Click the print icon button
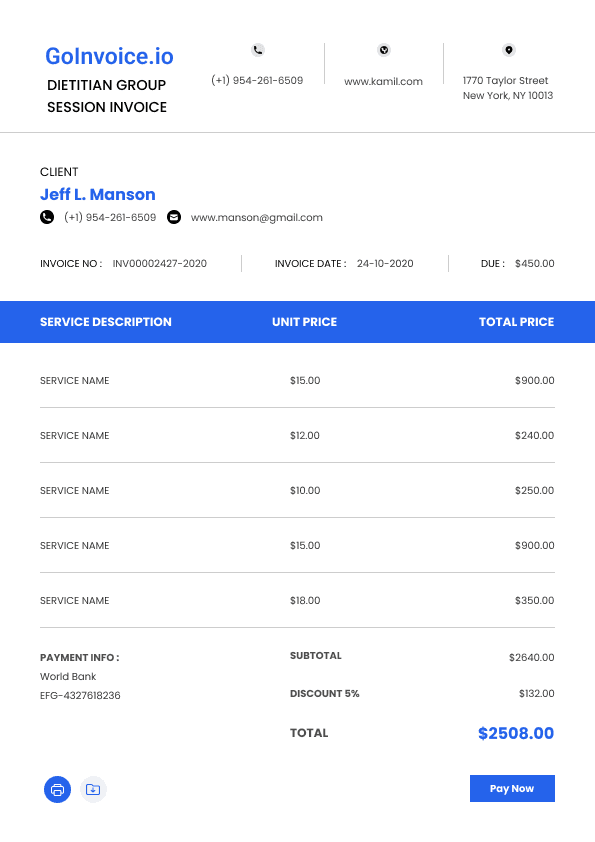This screenshot has height=842, width=595. 57,789
